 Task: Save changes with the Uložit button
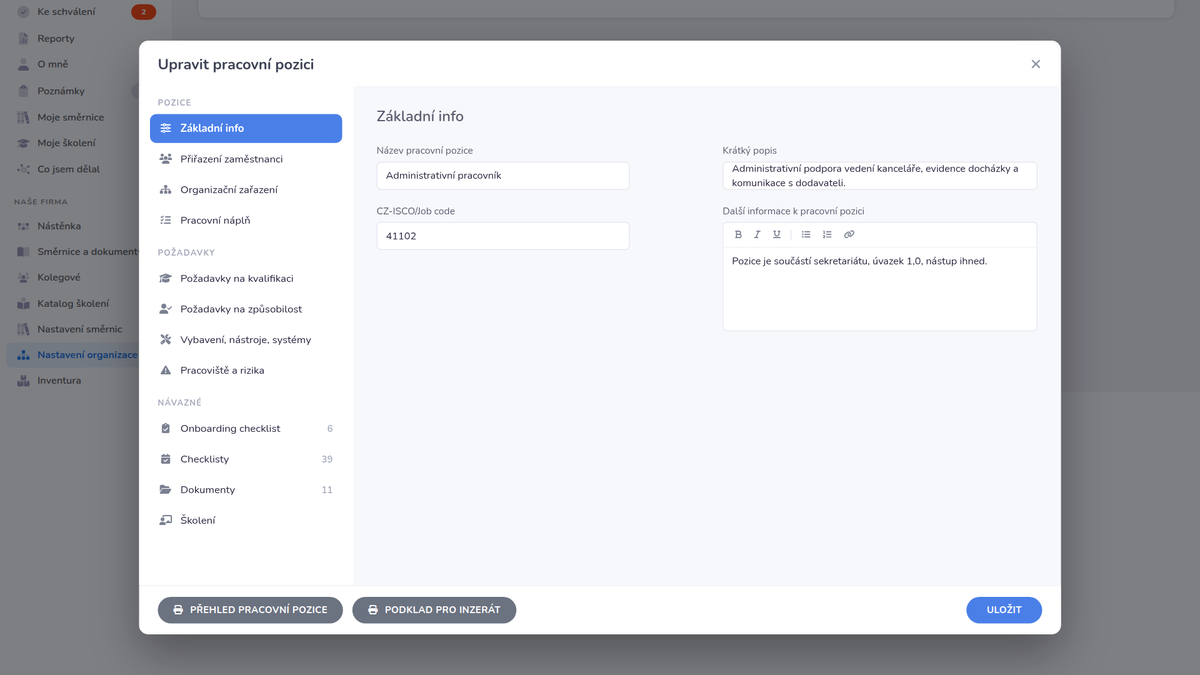(1004, 610)
